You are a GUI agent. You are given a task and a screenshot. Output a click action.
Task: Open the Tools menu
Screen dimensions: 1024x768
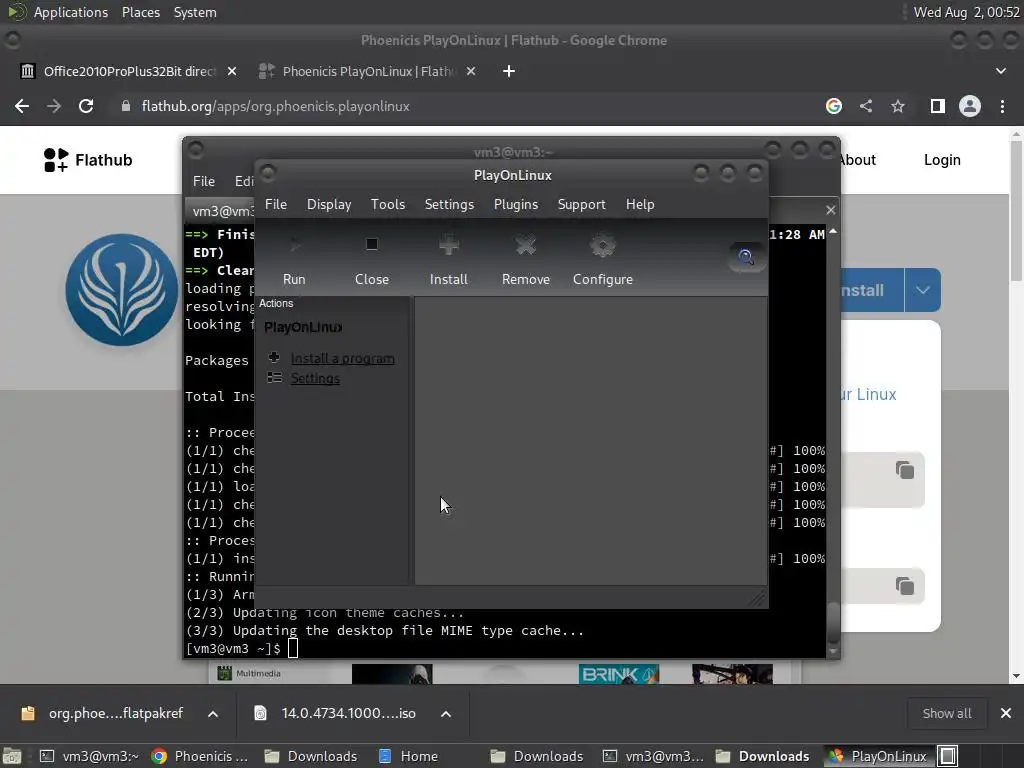coord(388,204)
